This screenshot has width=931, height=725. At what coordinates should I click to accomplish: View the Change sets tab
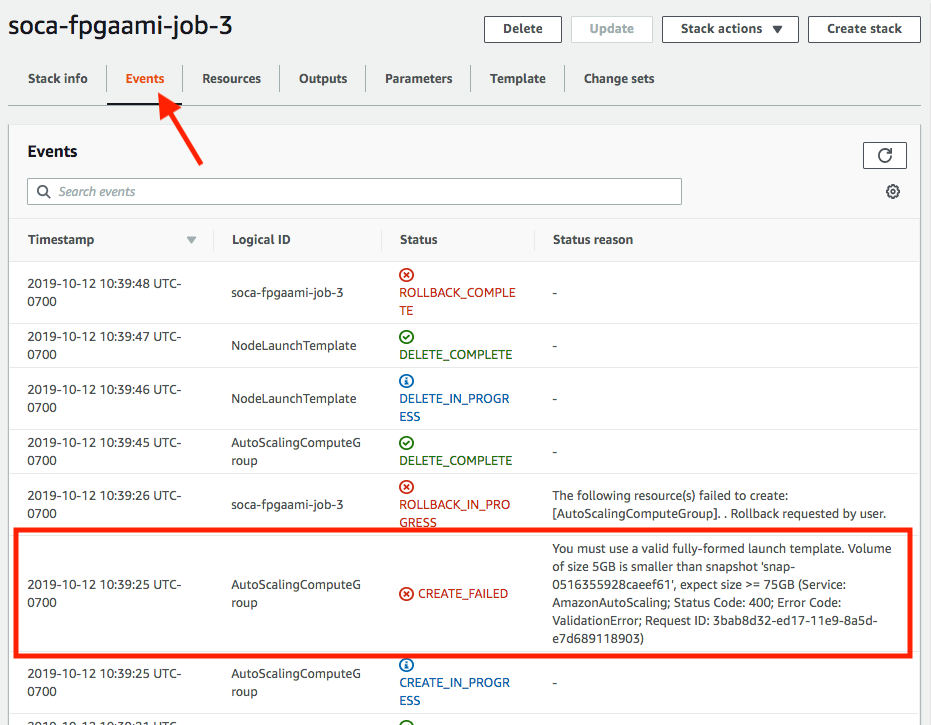tap(619, 79)
